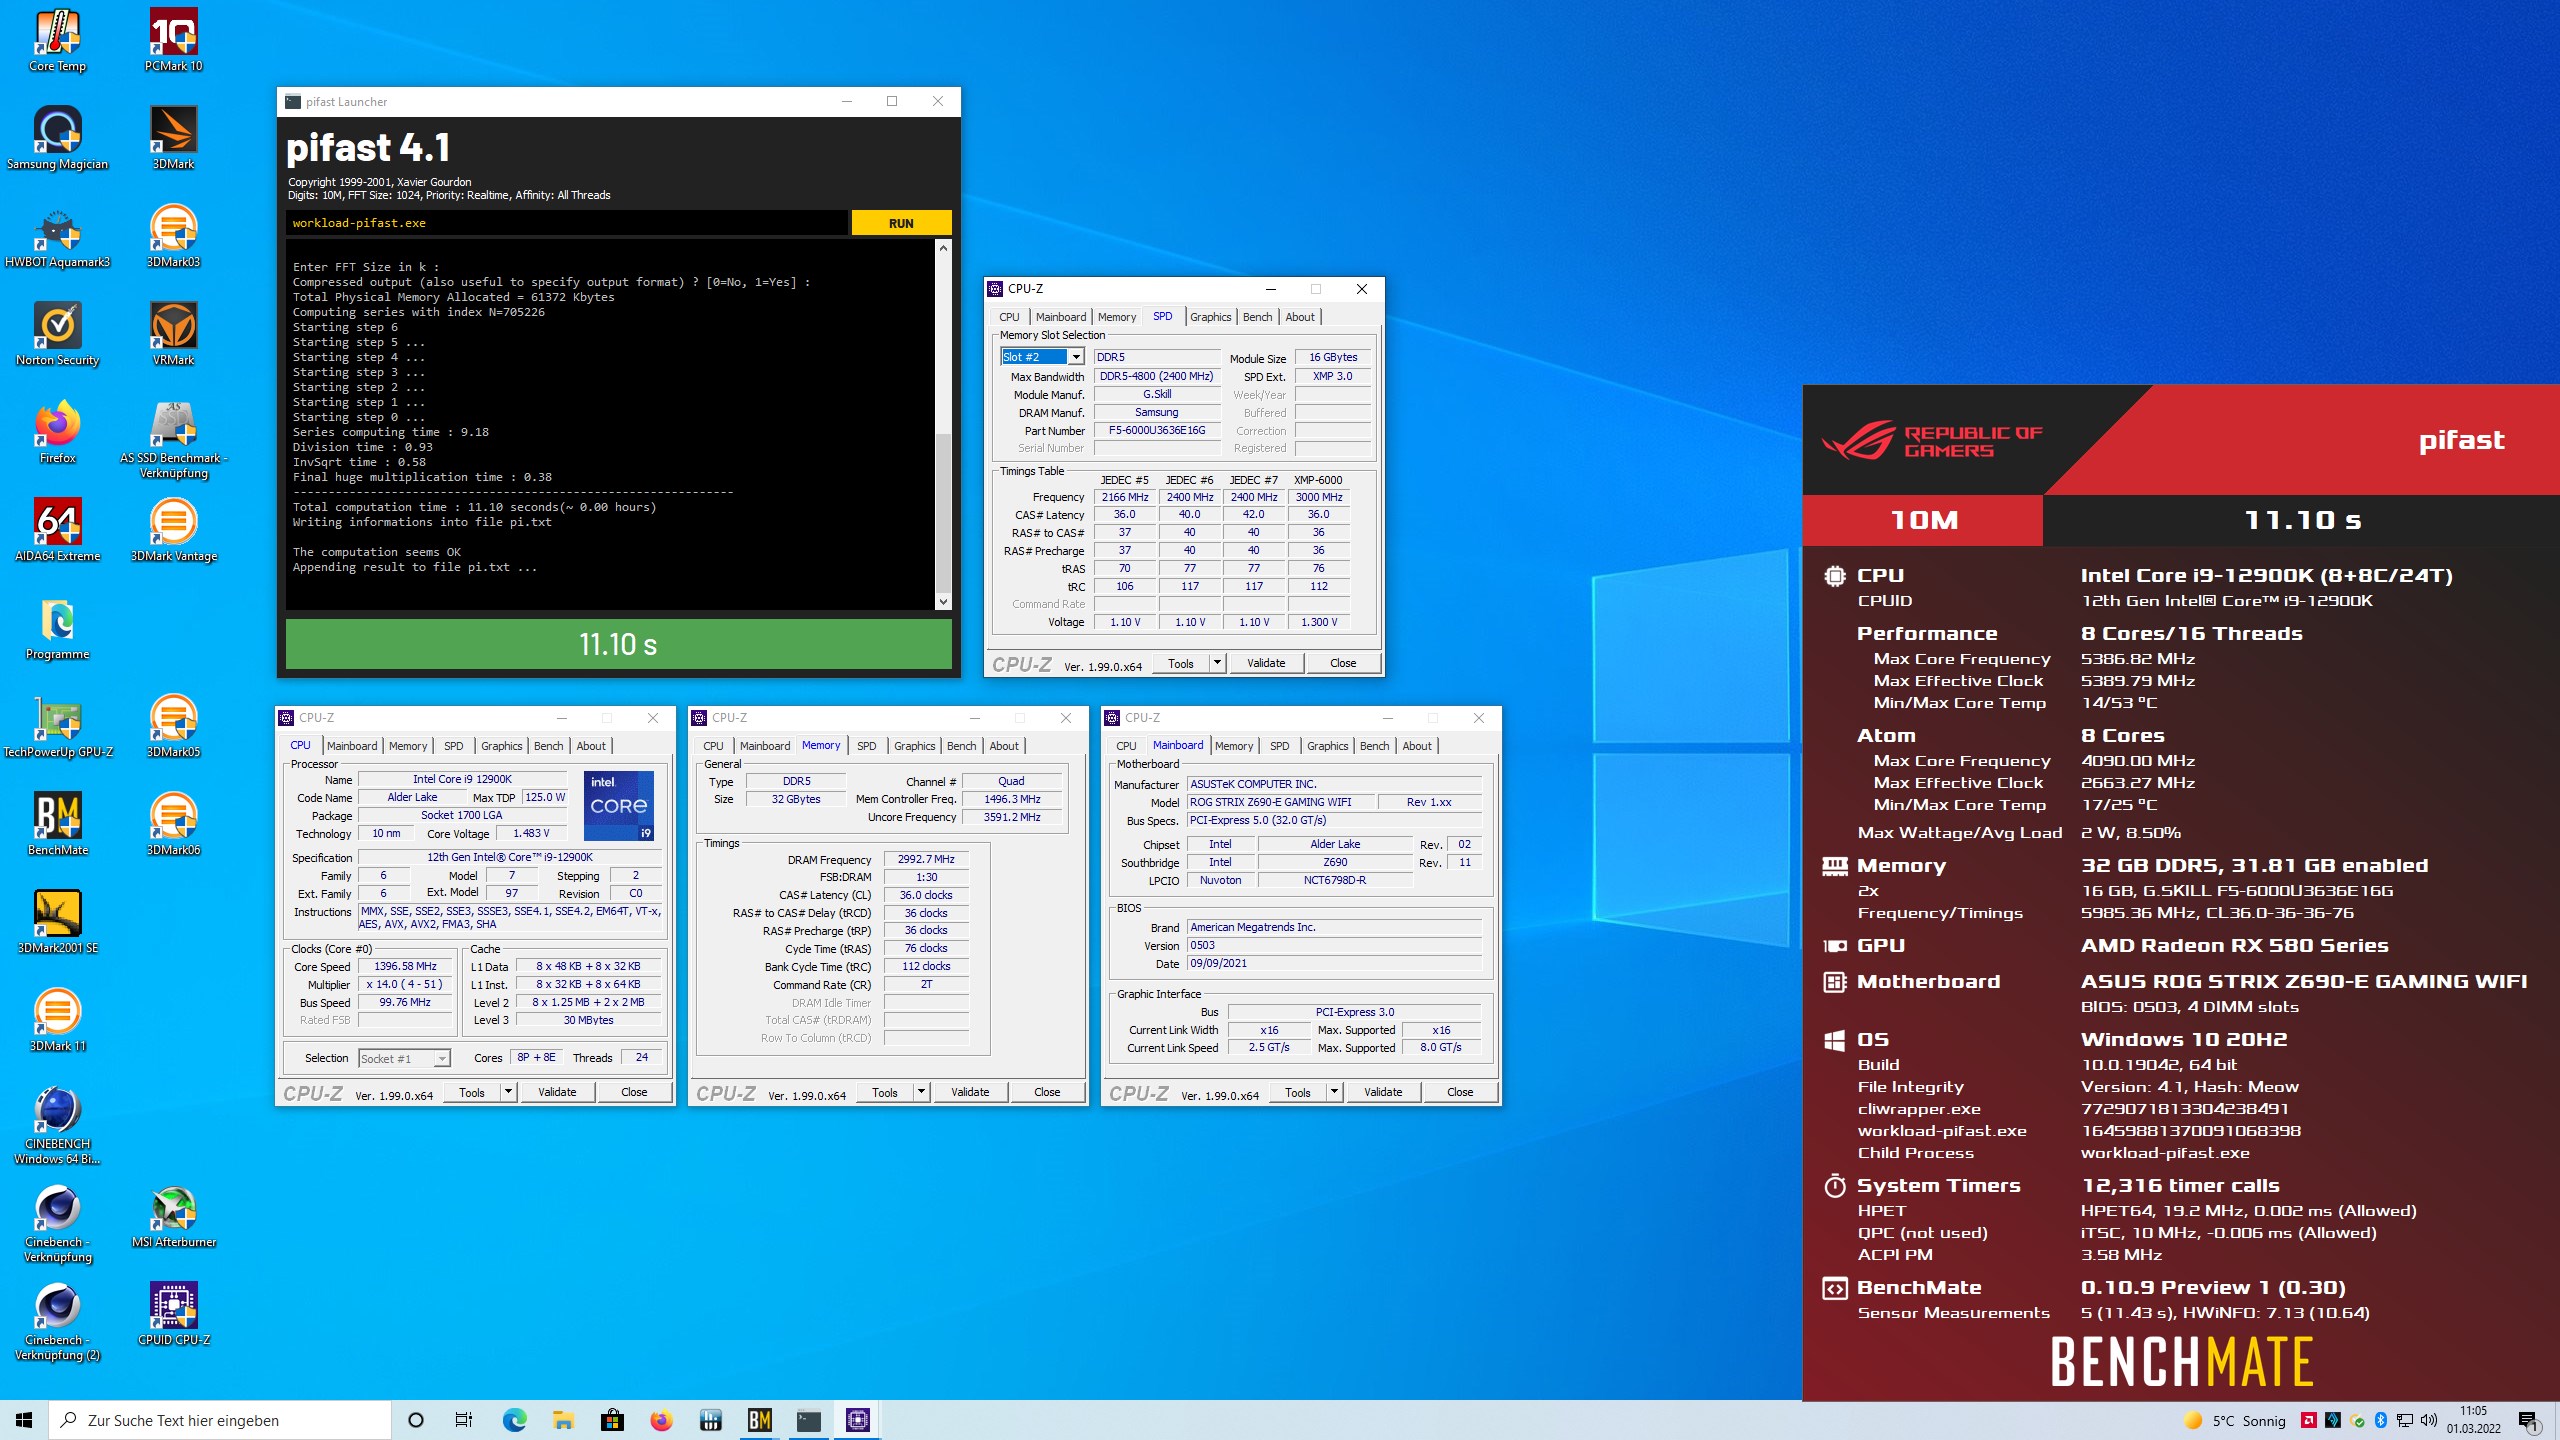Switch to Graphics tab in SPD CPU-Z window
This screenshot has width=2560, height=1440.
coord(1210,317)
